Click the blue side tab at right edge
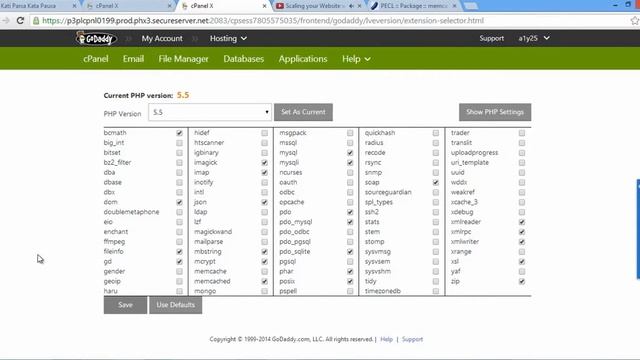Image resolution: width=640 pixels, height=360 pixels. [638, 229]
